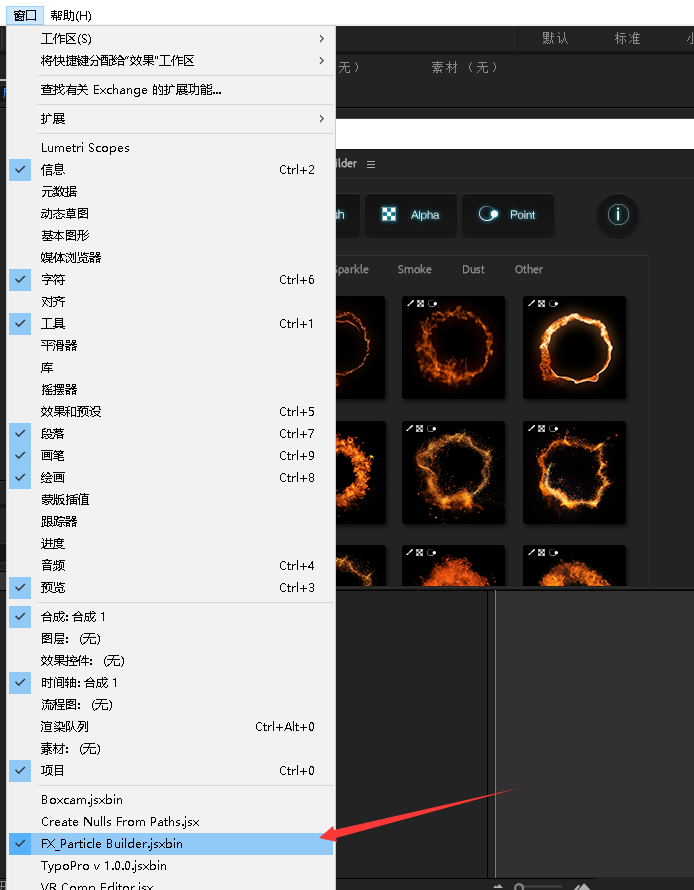
Task: Show the 元数据 panel
Action: [171, 192]
